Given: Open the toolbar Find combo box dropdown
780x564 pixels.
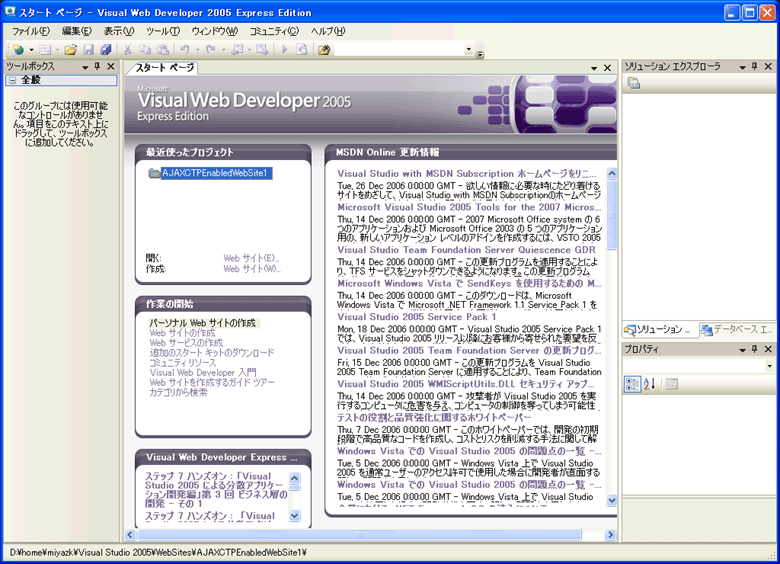Looking at the screenshot, I should (468, 49).
